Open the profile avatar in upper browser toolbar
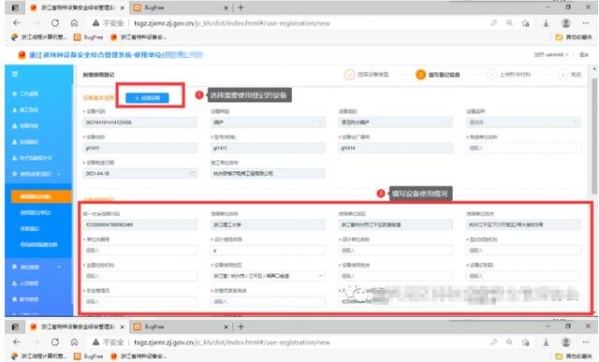599x362 pixels. coord(566,23)
